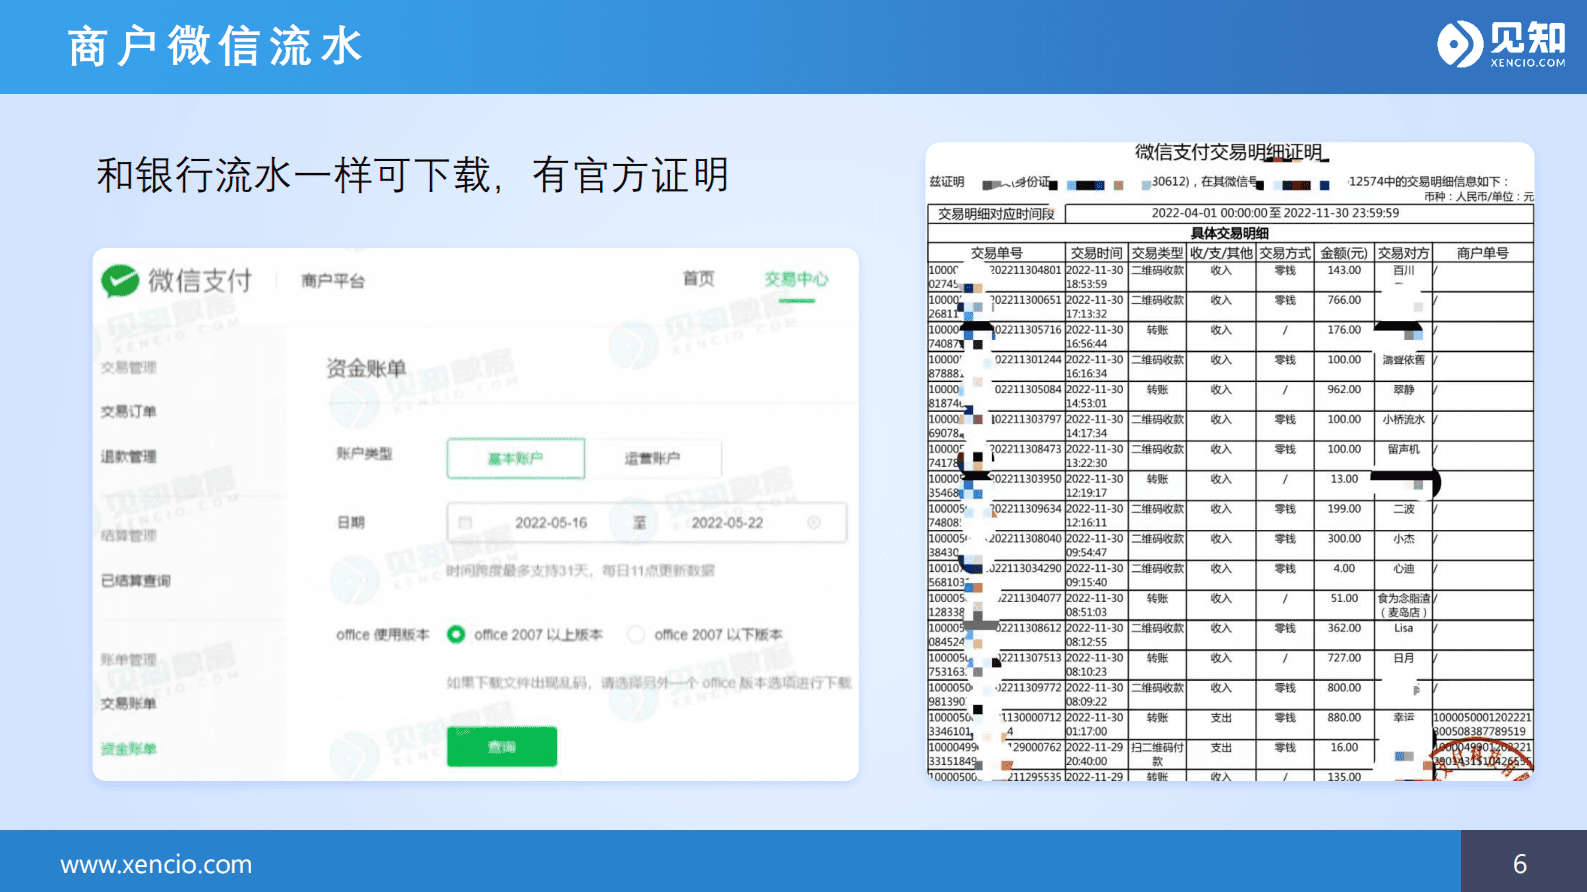The height and width of the screenshot is (892, 1587).
Task: Click 结算管理 sidebar section header
Action: 128,536
